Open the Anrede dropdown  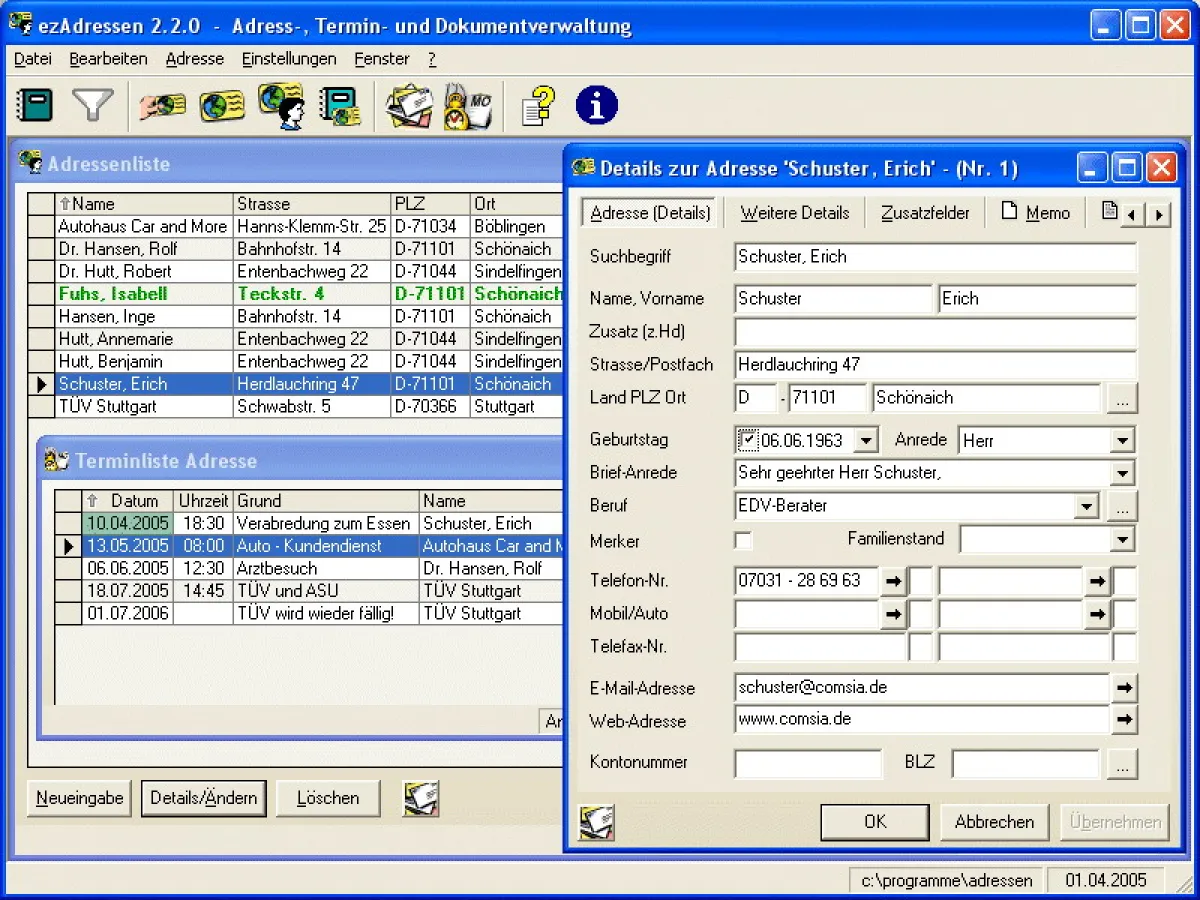coord(1122,440)
